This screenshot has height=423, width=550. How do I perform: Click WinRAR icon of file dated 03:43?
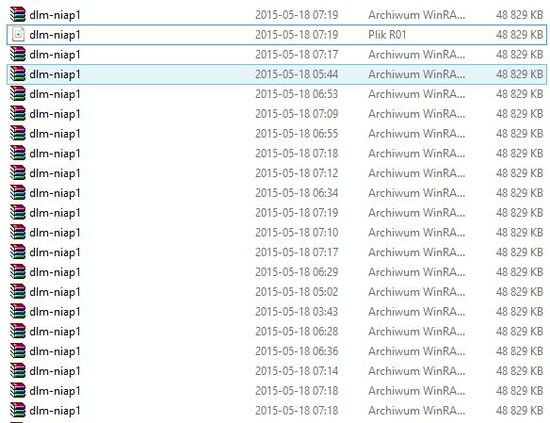[x=18, y=311]
